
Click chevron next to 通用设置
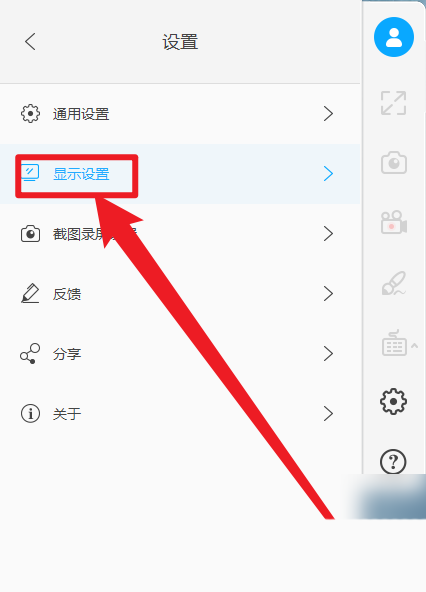tap(329, 114)
